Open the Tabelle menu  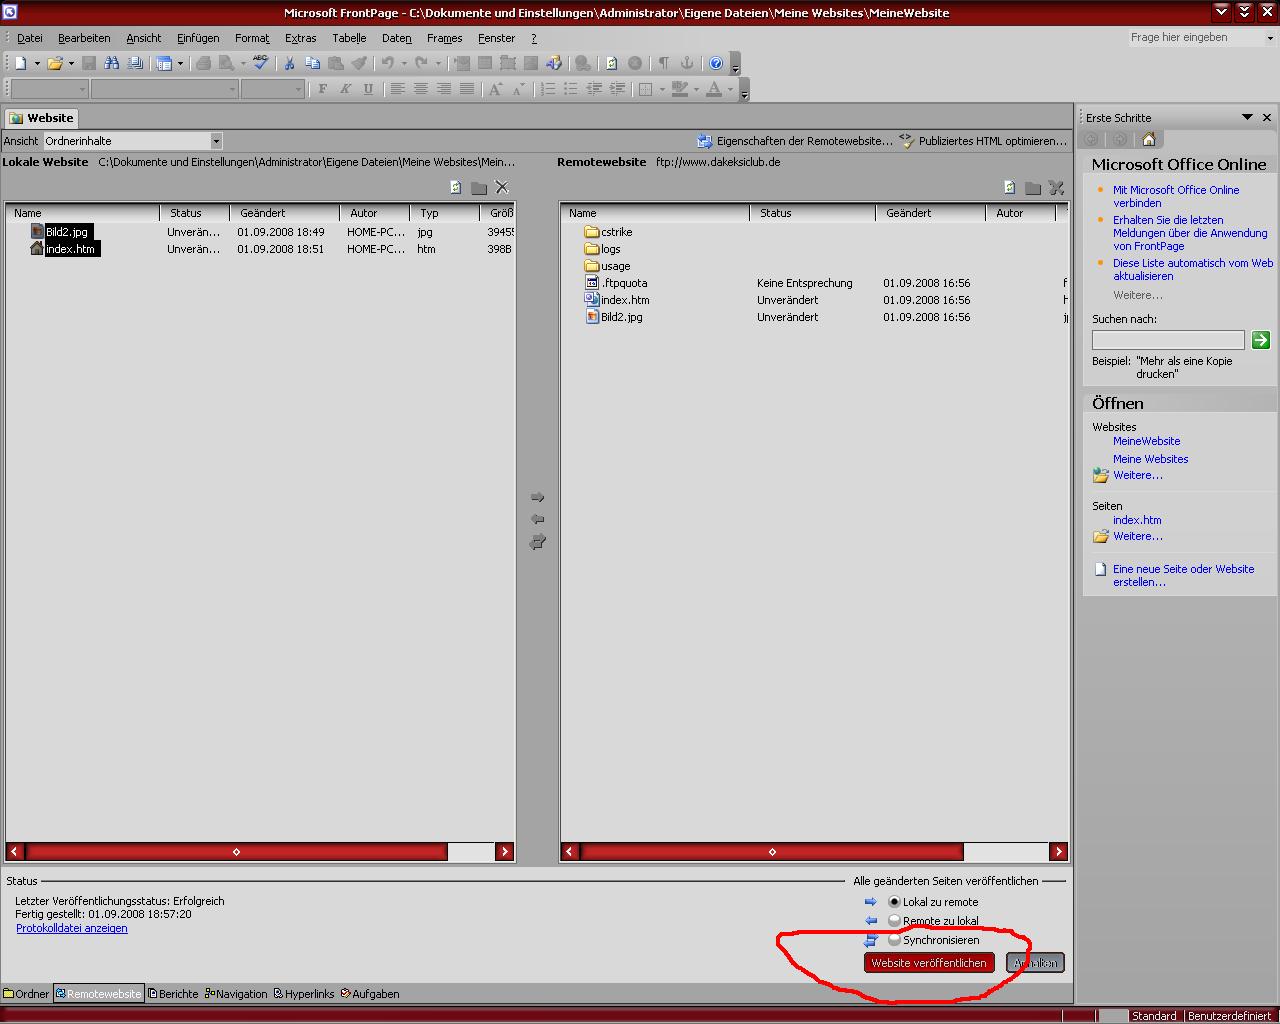tap(349, 38)
